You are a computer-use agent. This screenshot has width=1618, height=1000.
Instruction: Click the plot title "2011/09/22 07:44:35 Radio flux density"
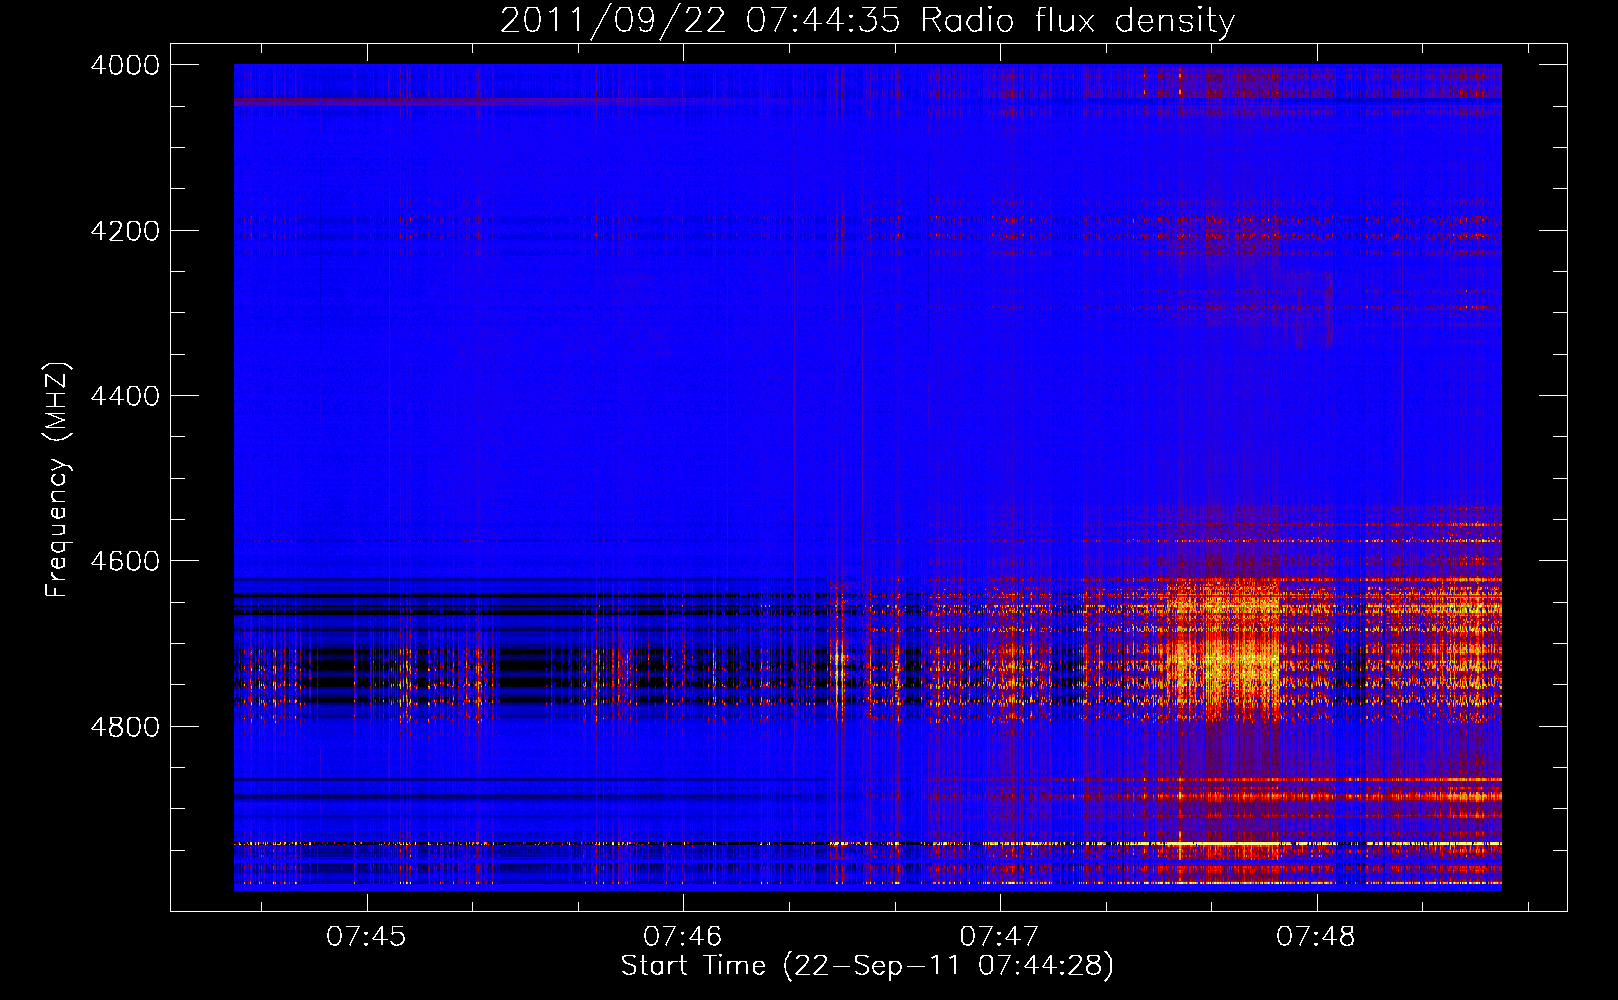(867, 20)
